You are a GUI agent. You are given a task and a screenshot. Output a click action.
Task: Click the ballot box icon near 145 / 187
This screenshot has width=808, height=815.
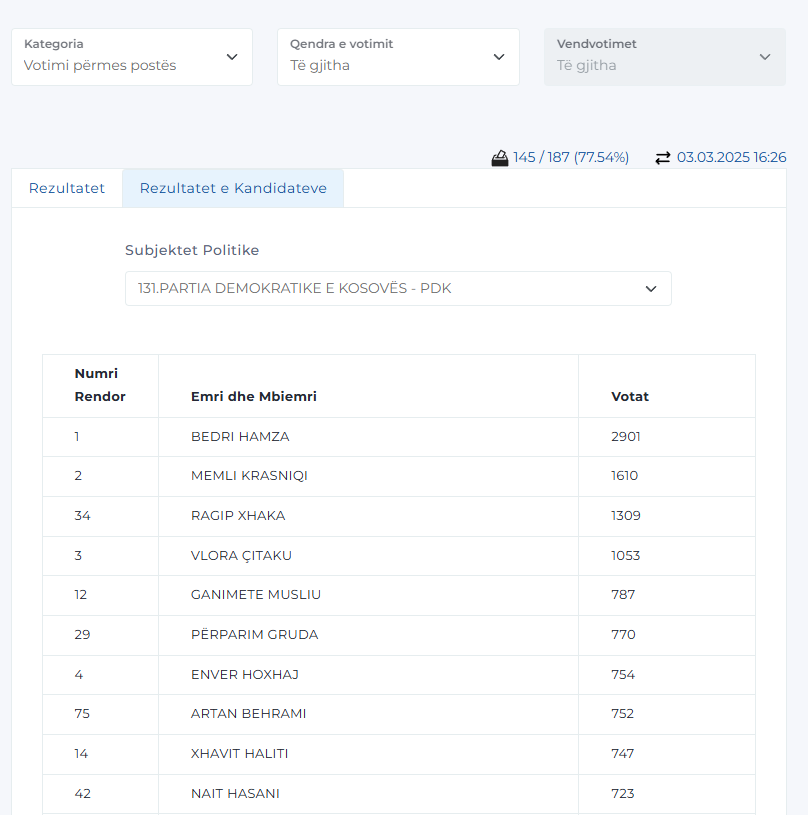pos(500,157)
